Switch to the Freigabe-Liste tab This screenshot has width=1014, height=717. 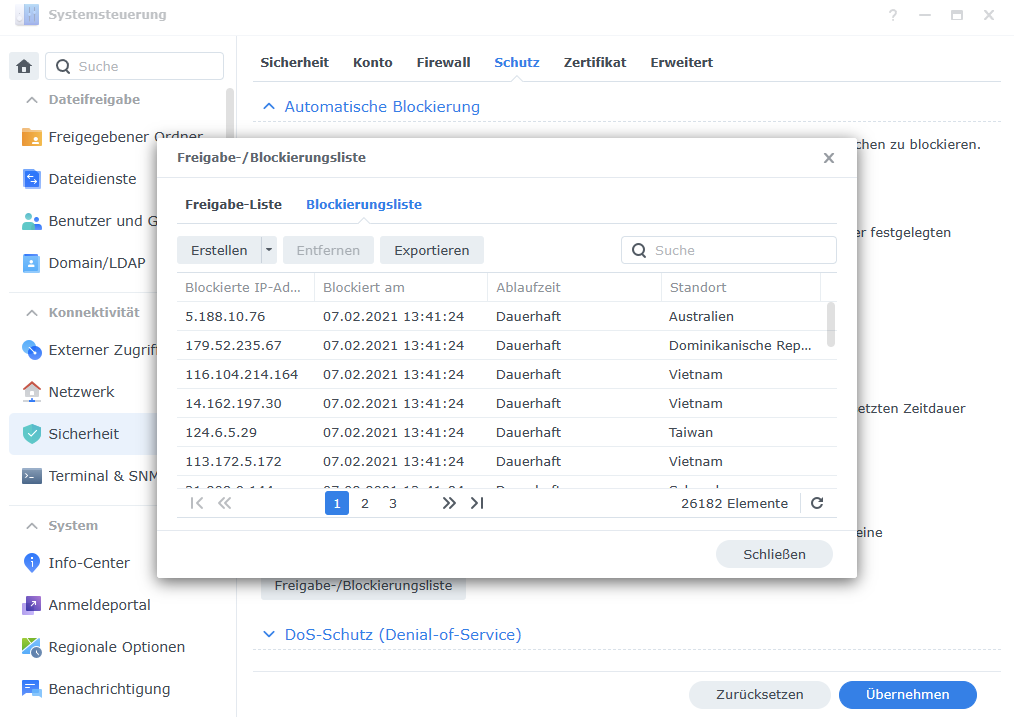coord(233,204)
